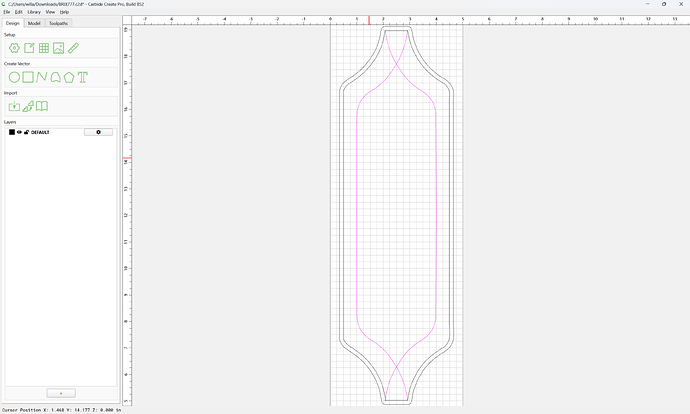Click the edit document setup icon

pos(29,48)
